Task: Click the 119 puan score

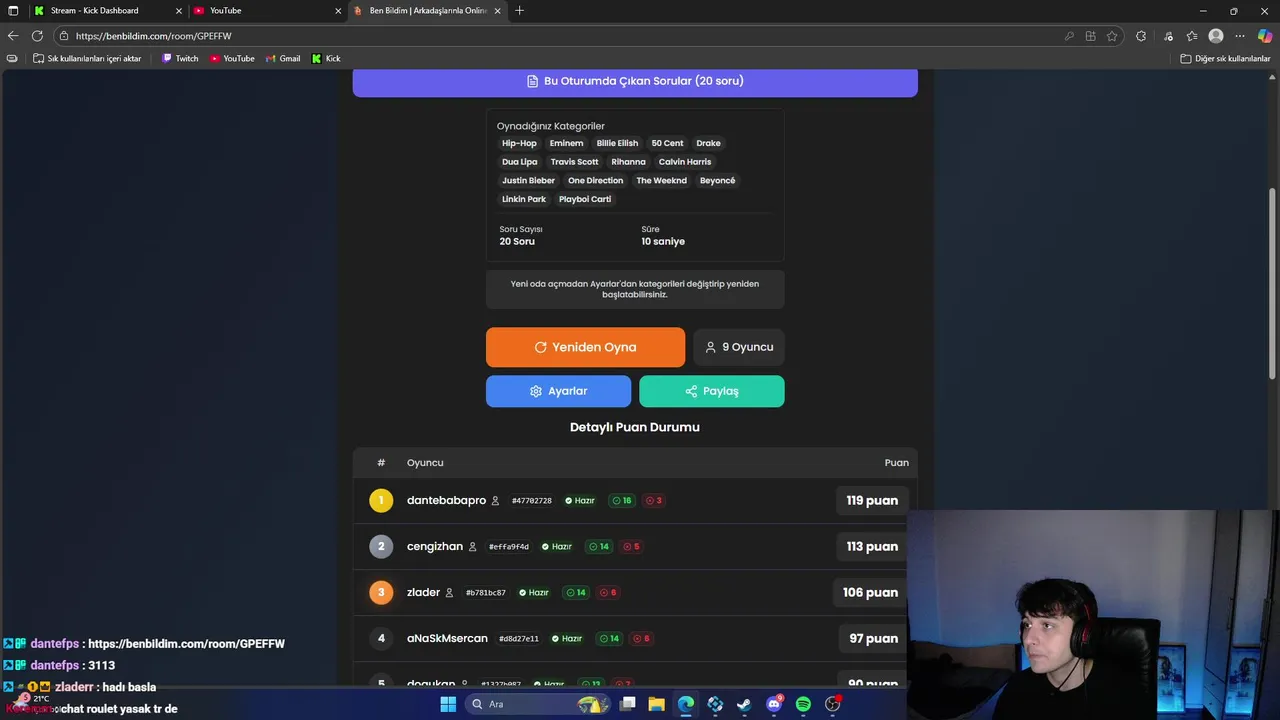Action: (x=872, y=500)
